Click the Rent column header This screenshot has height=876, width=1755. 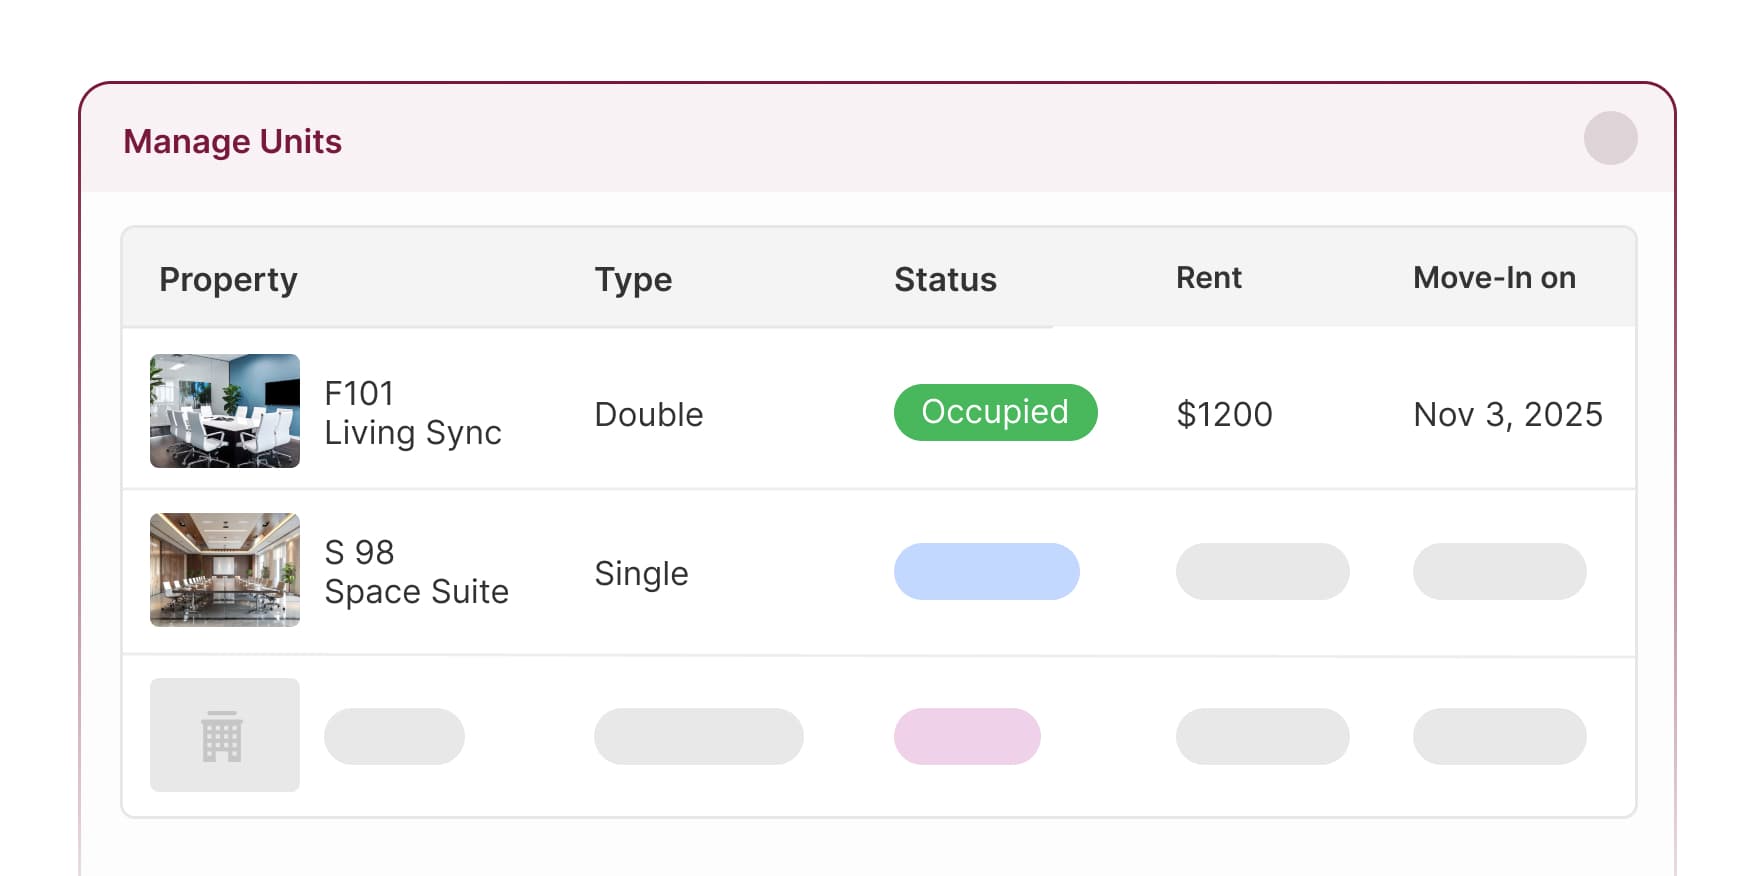(1208, 278)
